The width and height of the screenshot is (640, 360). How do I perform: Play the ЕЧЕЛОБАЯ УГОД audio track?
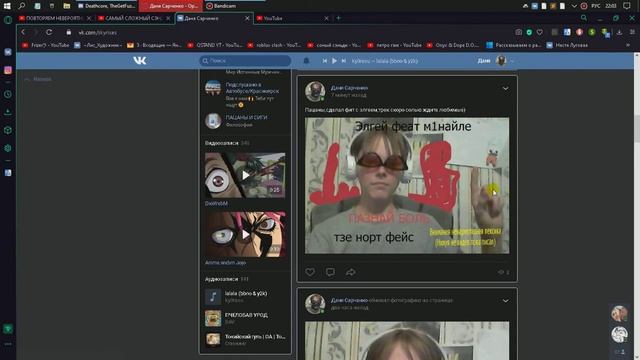click(245, 318)
